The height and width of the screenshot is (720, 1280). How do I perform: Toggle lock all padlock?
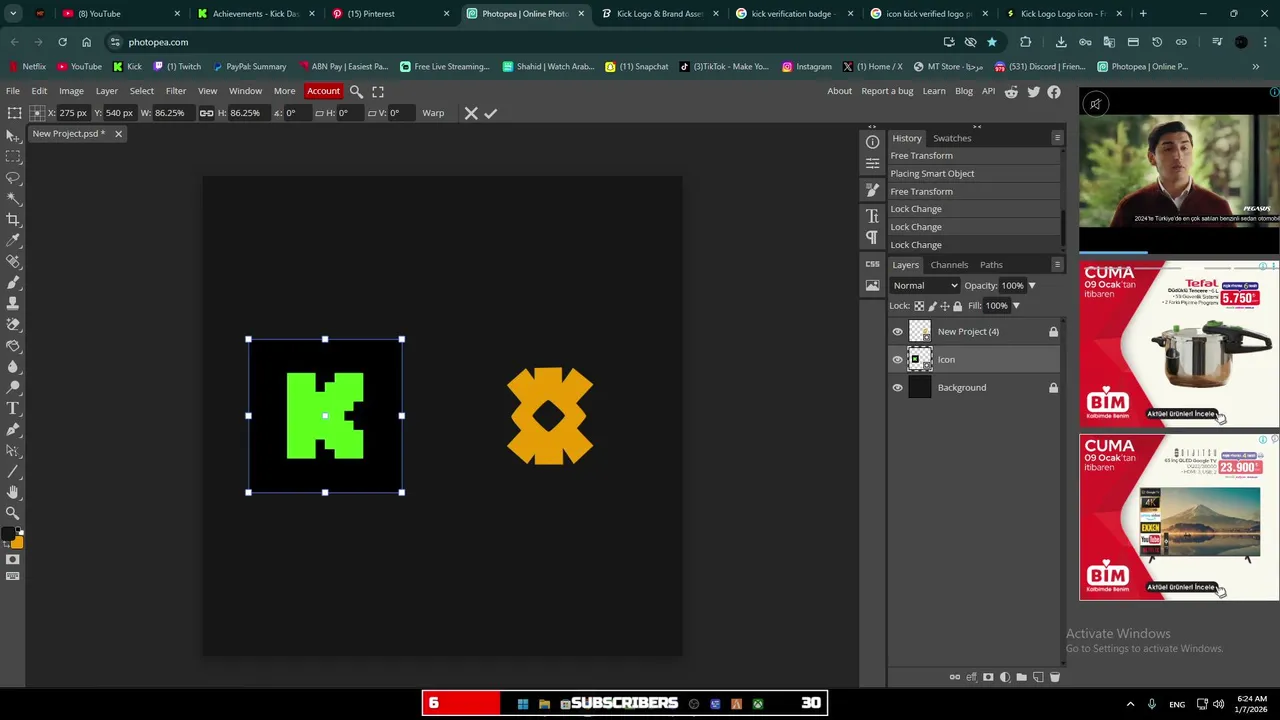click(957, 306)
